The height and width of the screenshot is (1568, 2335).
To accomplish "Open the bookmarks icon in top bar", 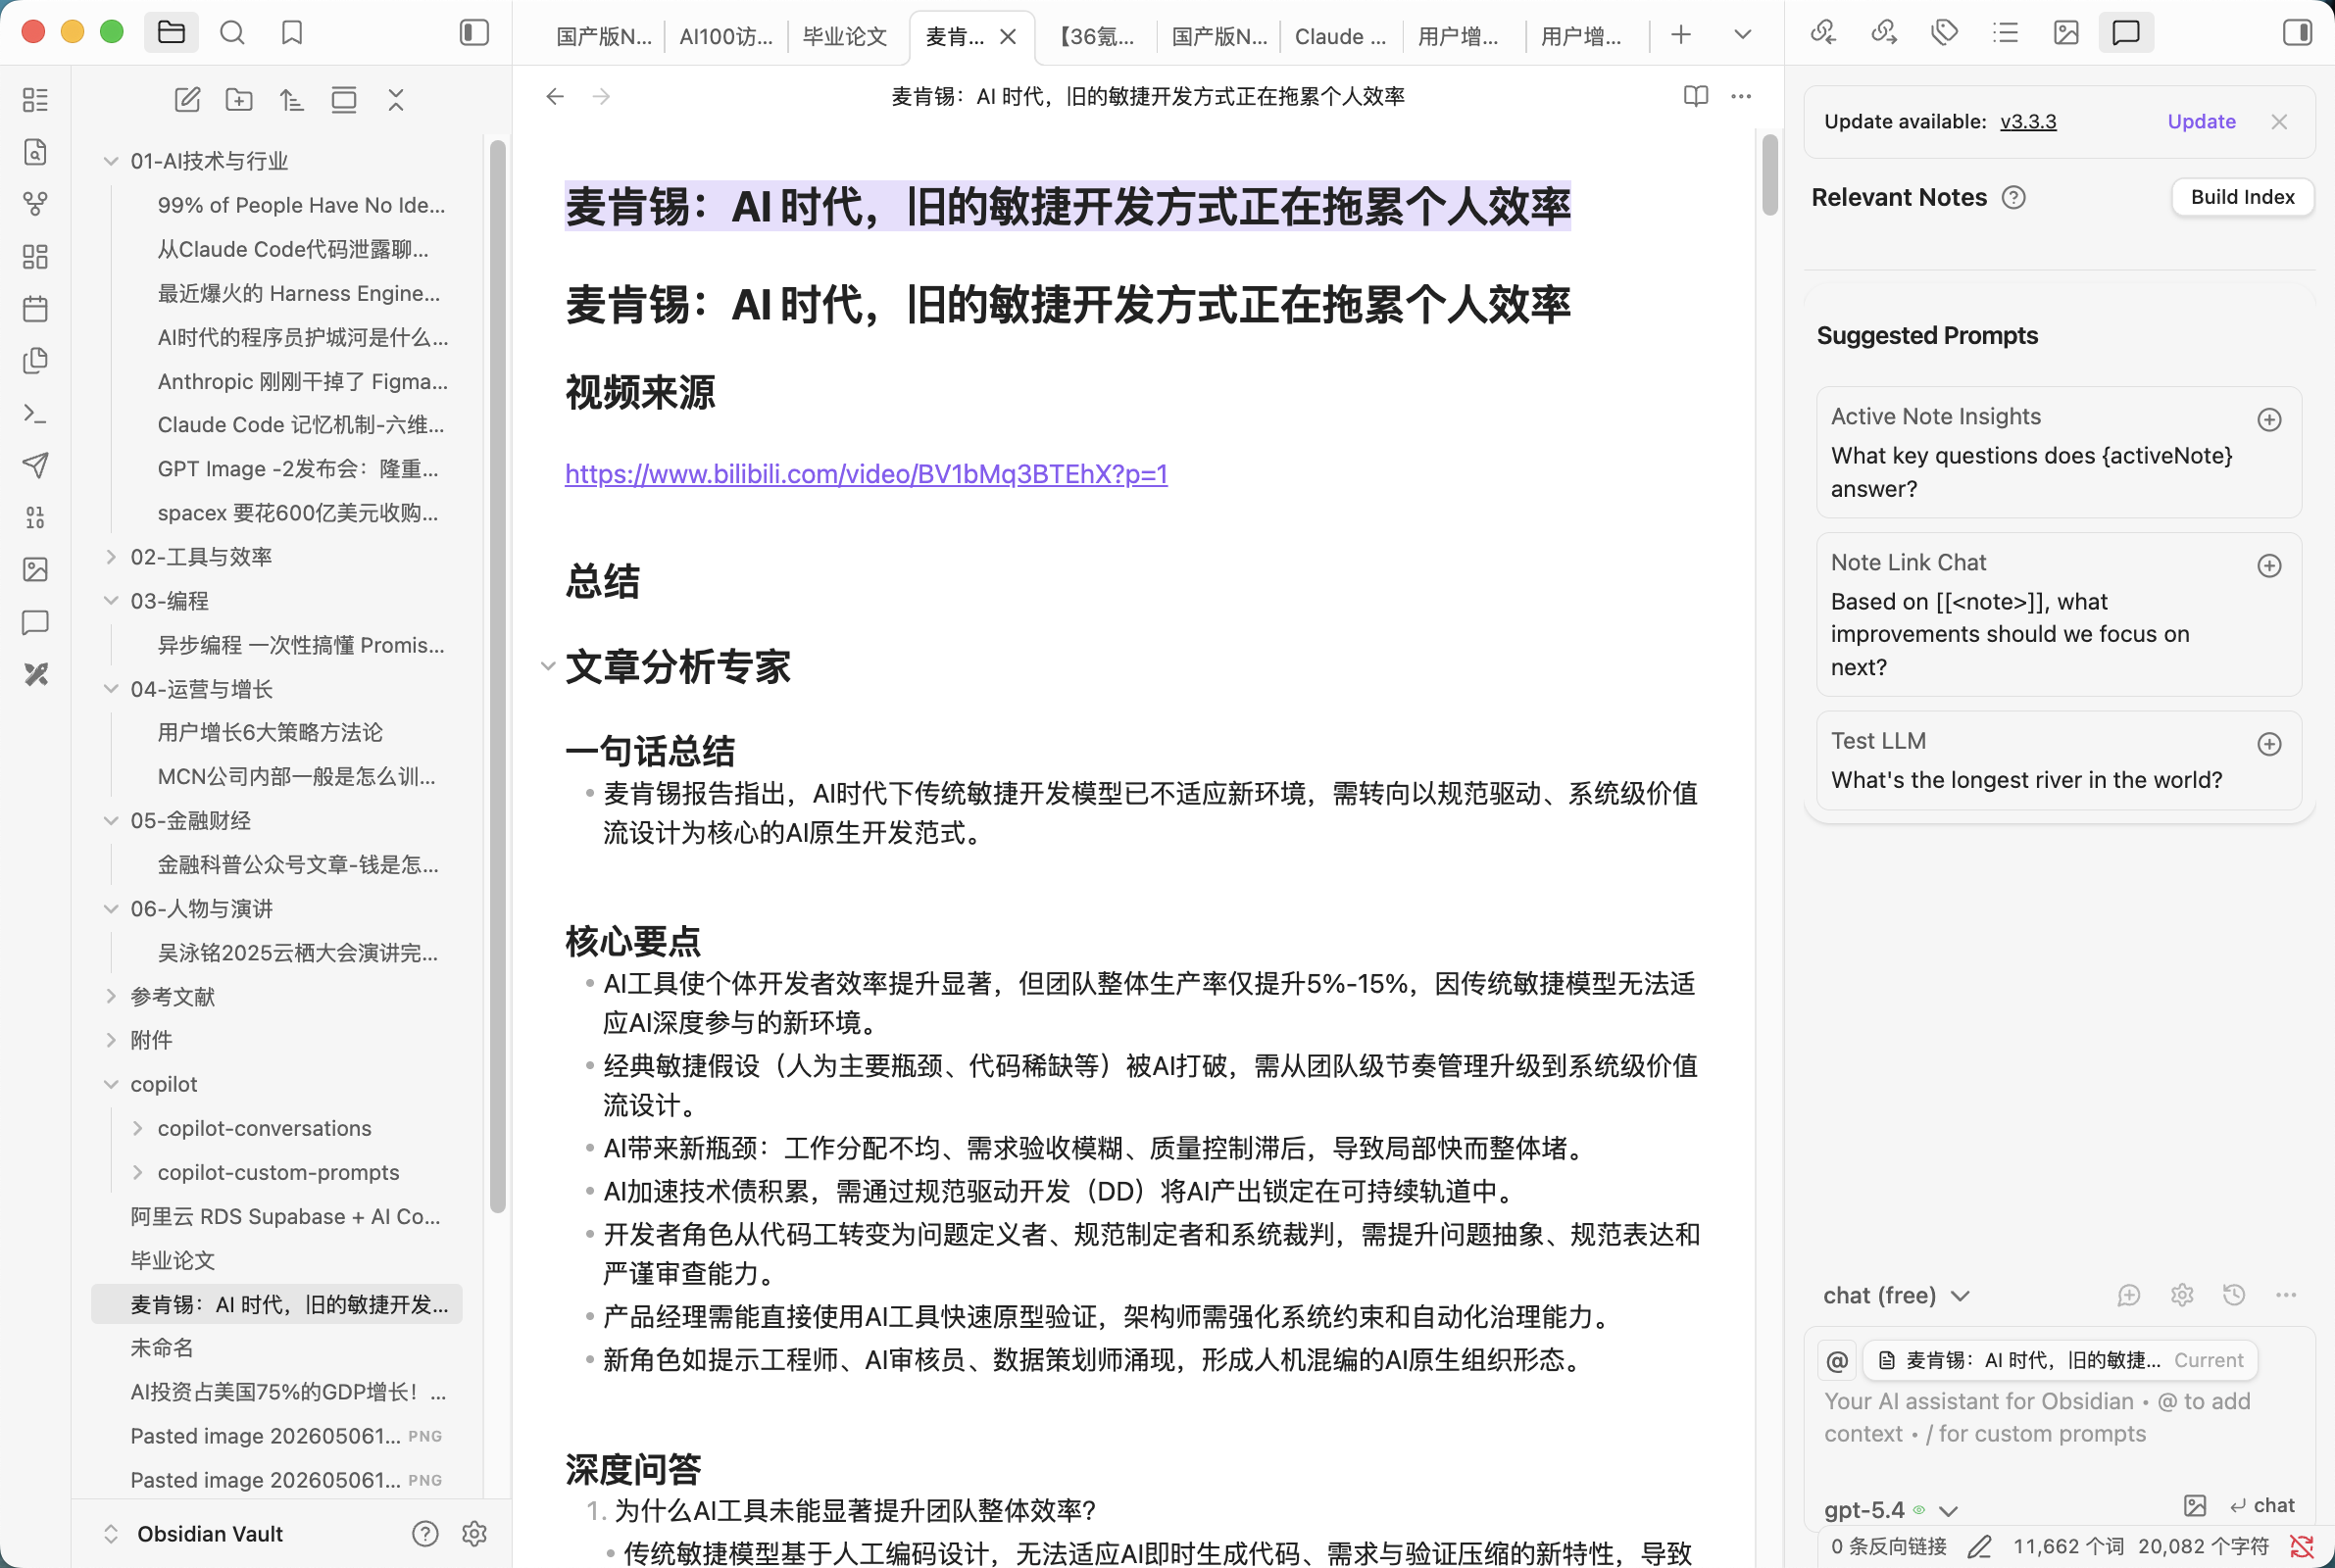I will click(292, 33).
